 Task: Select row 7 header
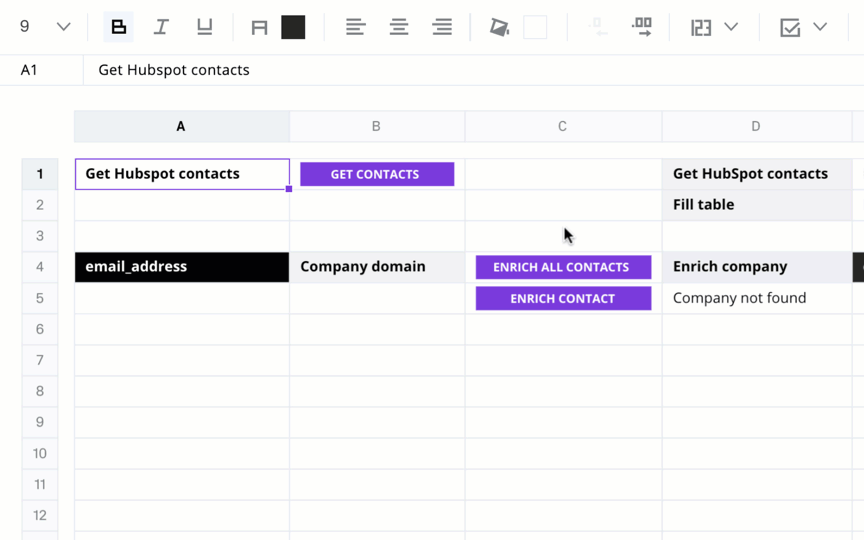point(40,360)
